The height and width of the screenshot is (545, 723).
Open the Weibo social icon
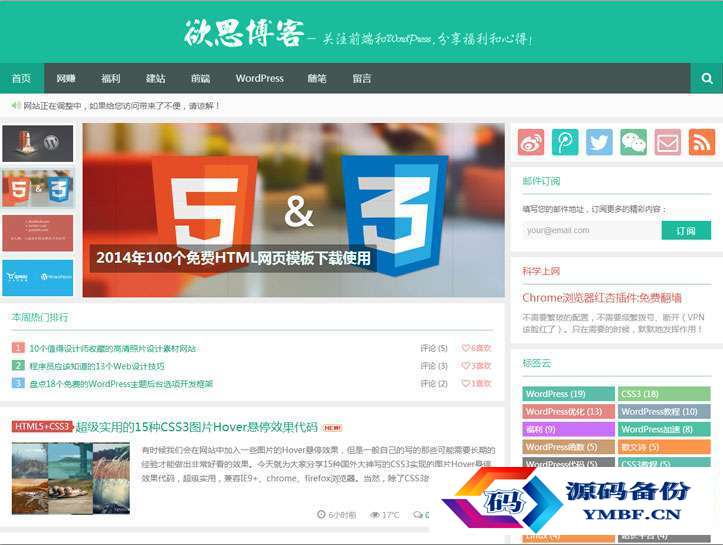click(x=531, y=142)
